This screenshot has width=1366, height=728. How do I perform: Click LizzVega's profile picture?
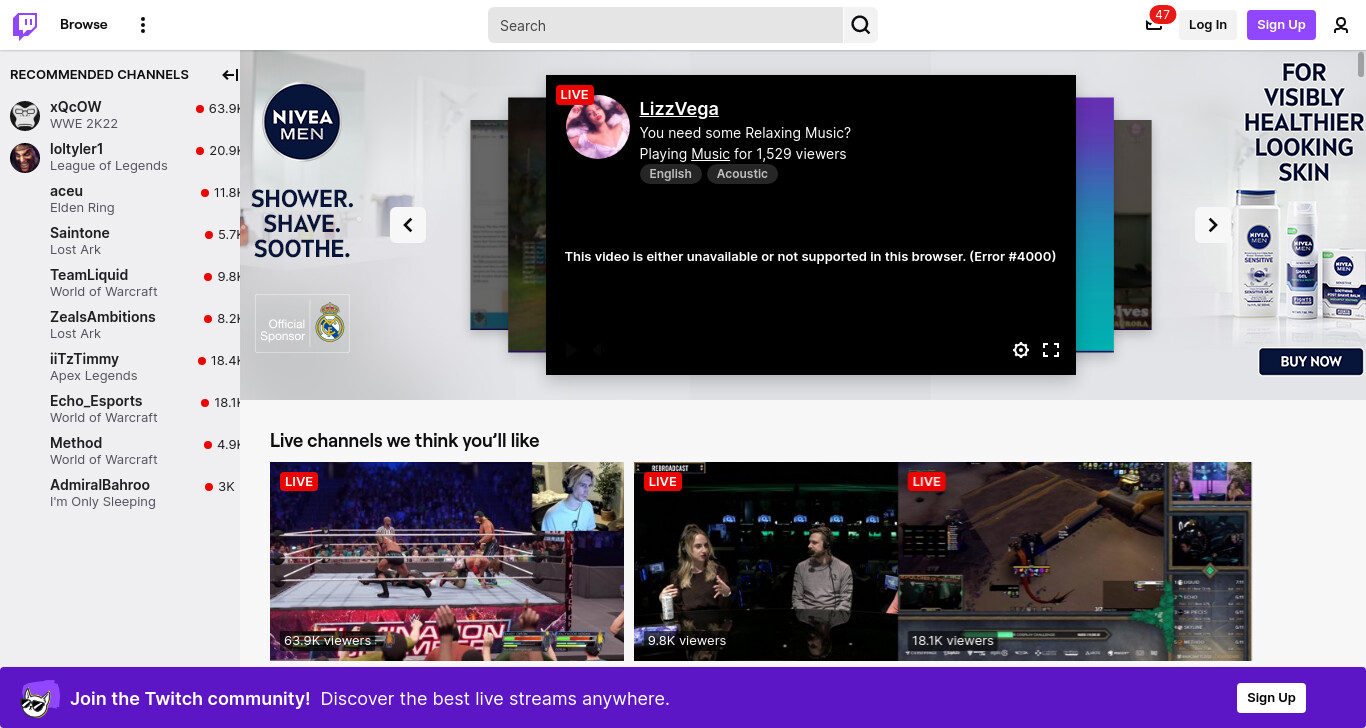coord(598,127)
